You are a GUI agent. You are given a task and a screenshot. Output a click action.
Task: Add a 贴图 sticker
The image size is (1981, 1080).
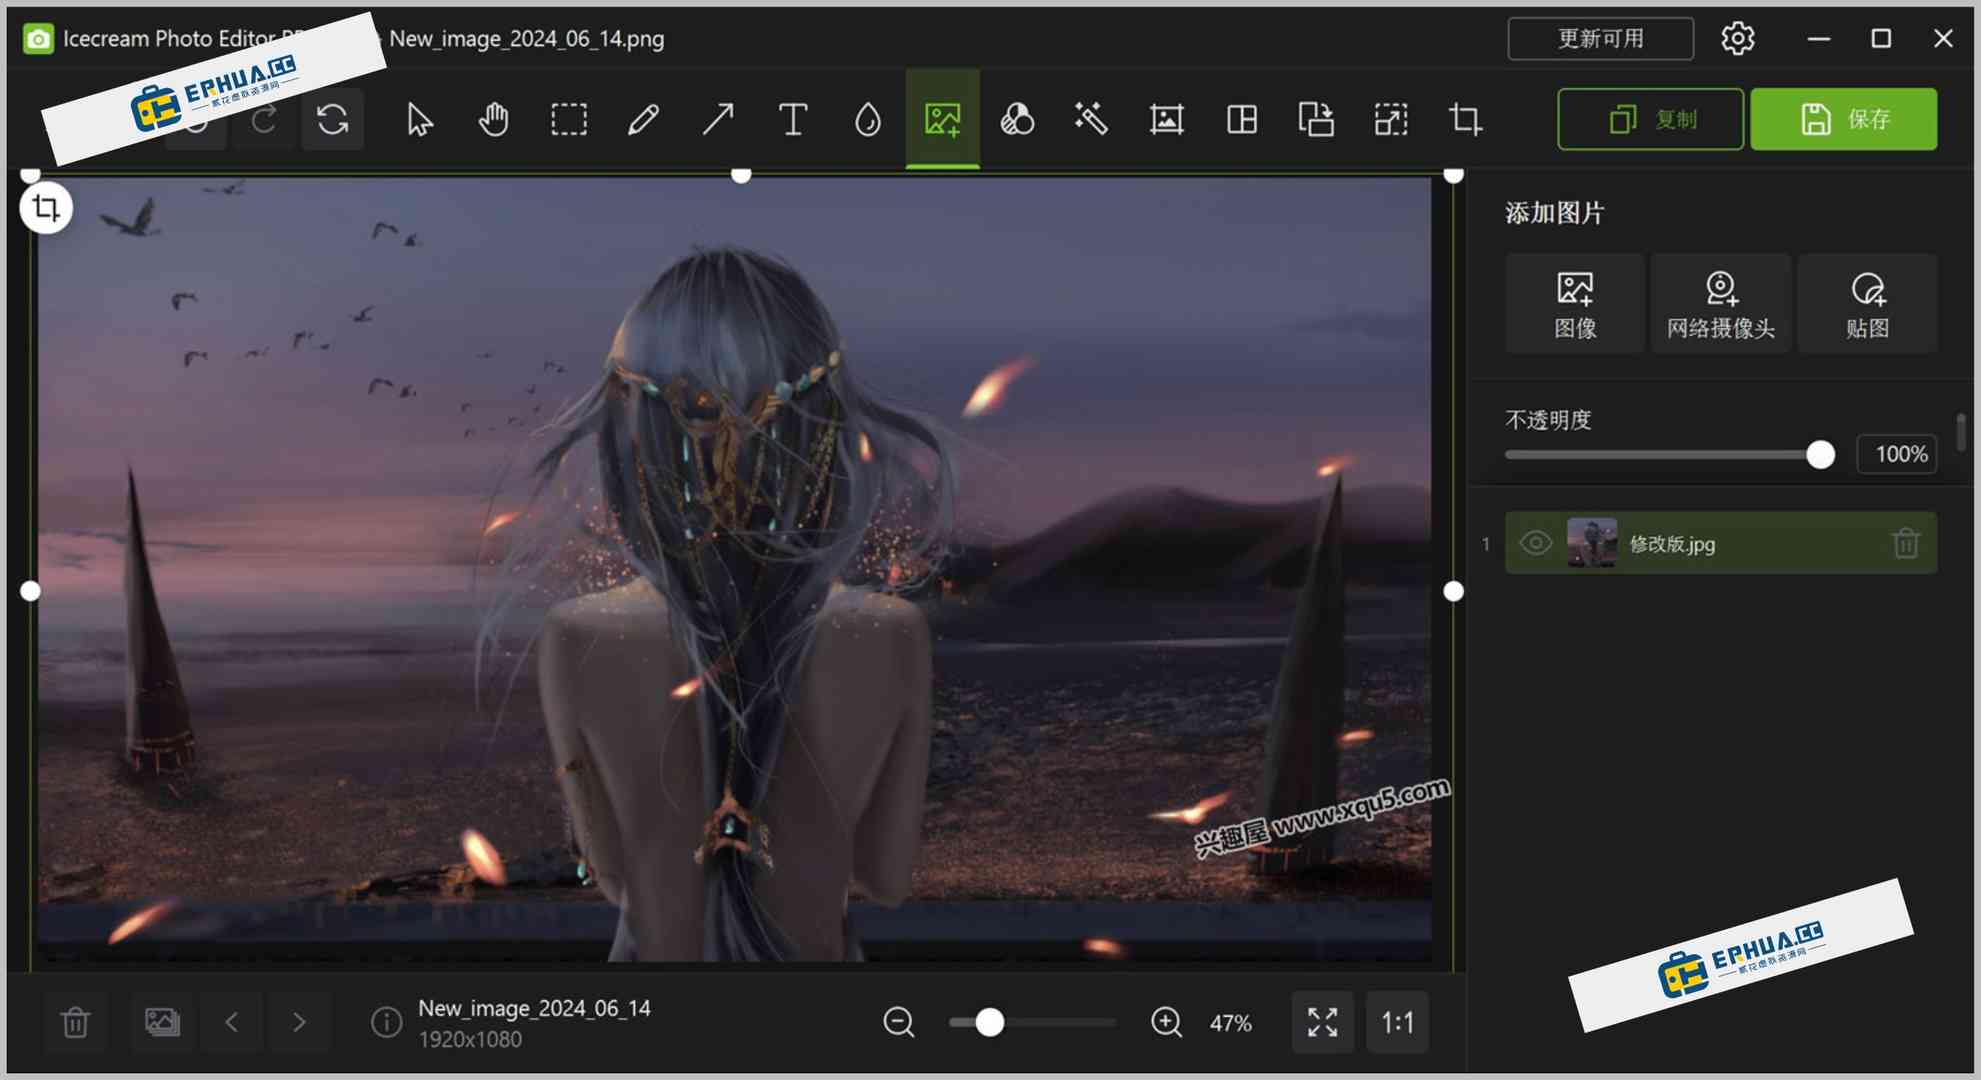coord(1867,303)
